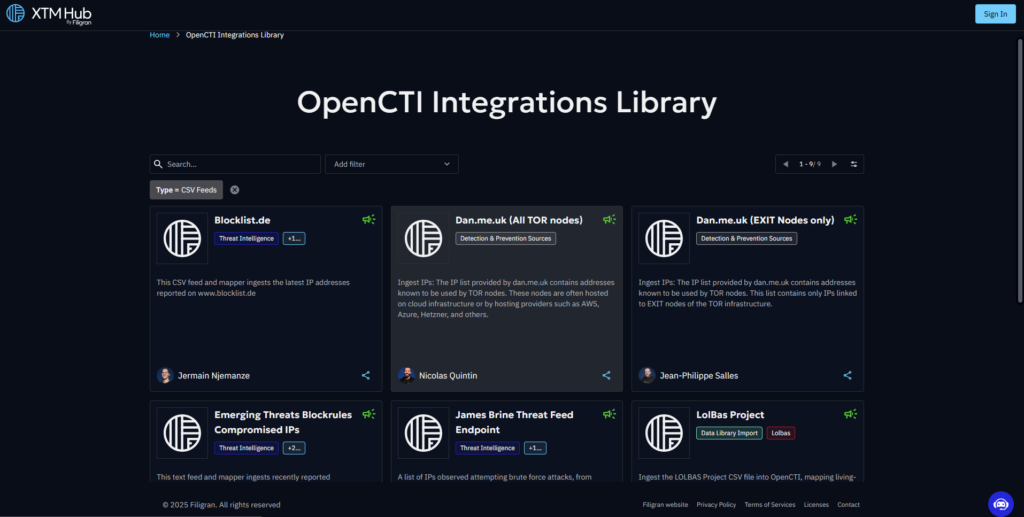Click the Type = CSV Feeds filter chip
The width and height of the screenshot is (1024, 517).
tap(186, 190)
